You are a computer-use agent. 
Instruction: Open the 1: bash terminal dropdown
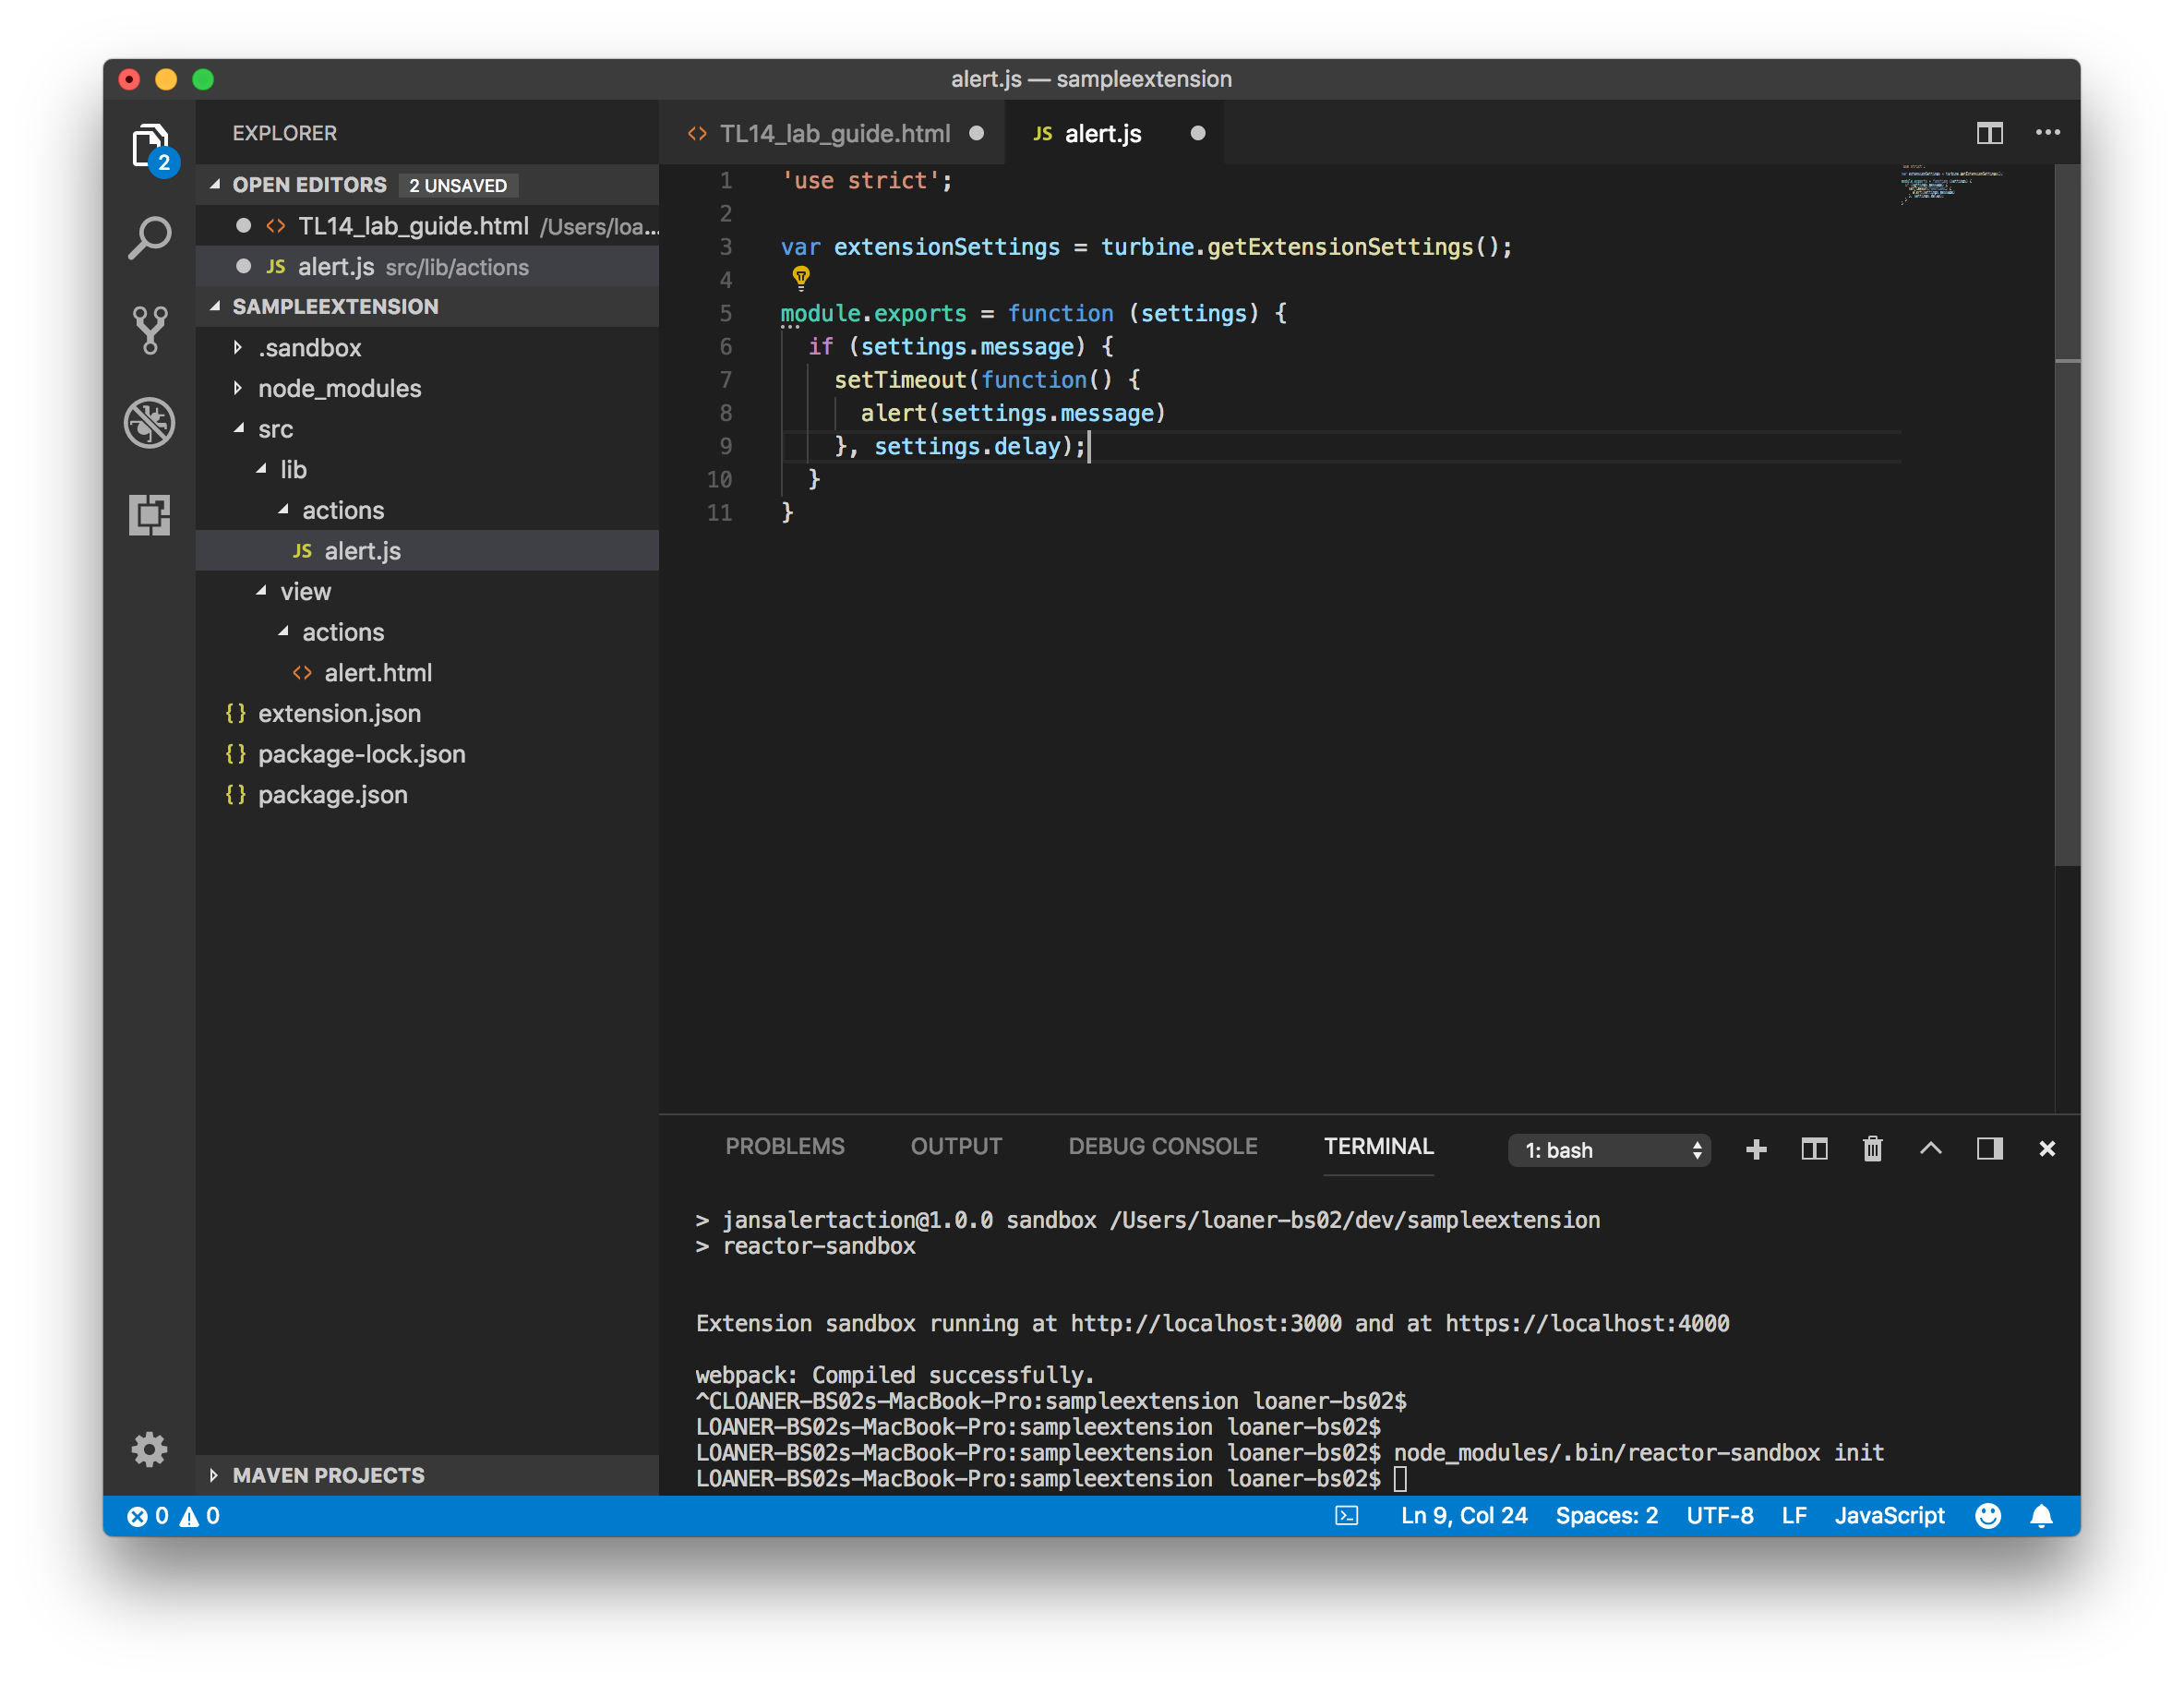(1609, 1150)
